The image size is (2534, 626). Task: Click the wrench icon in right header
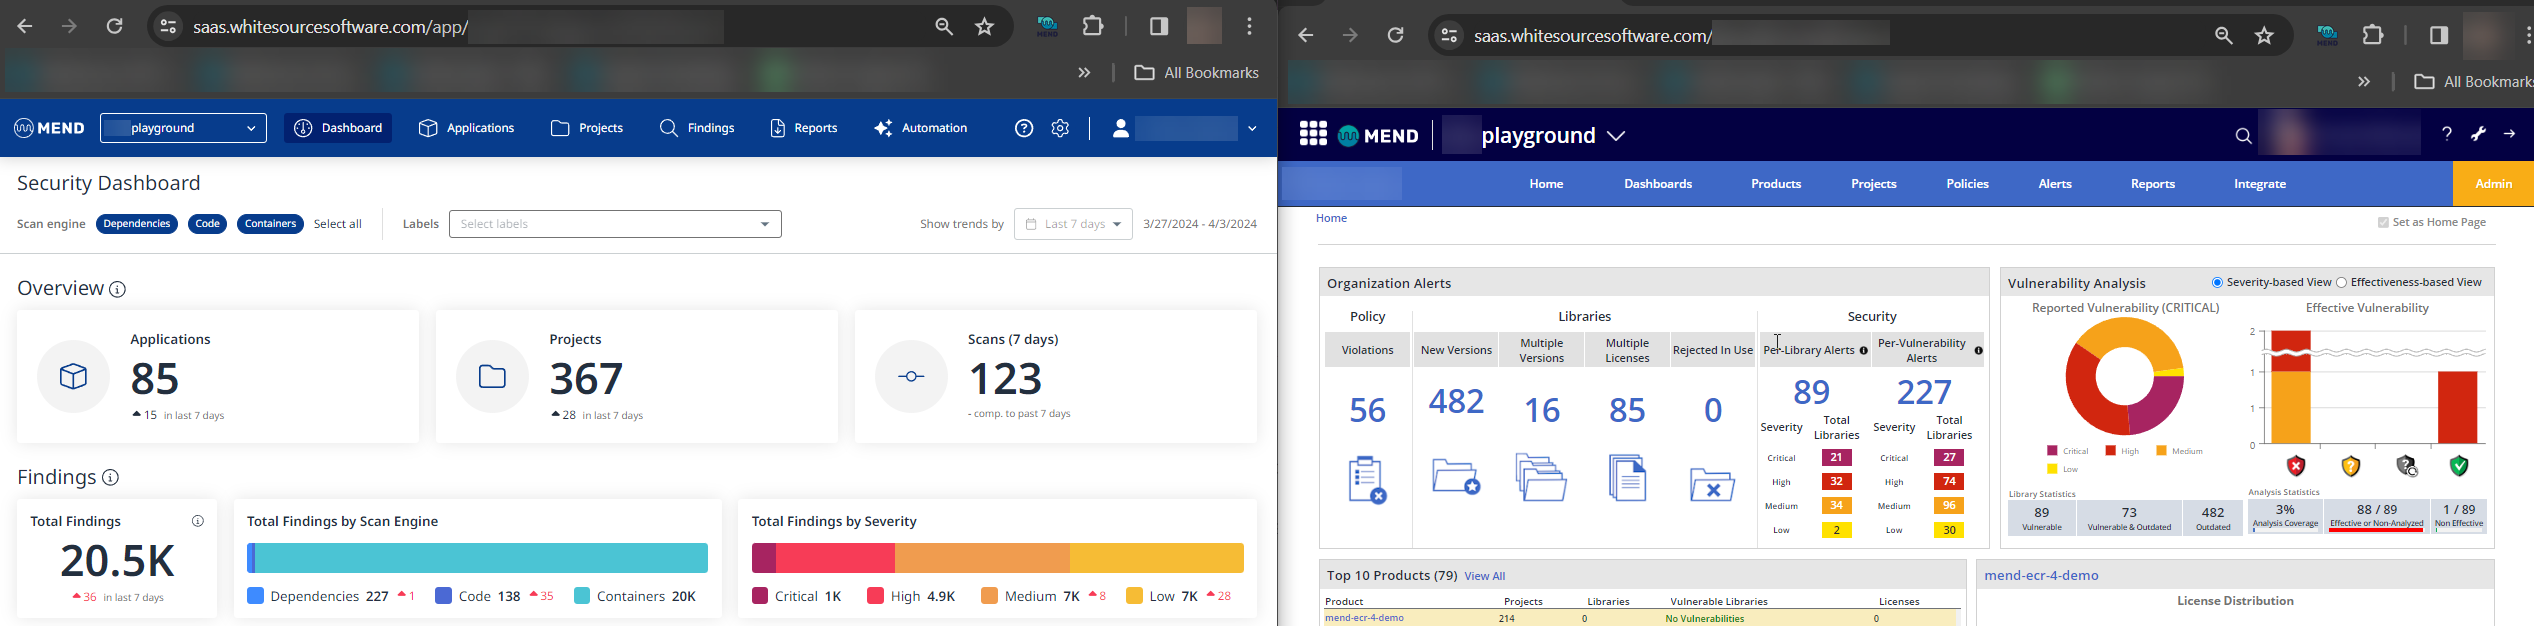2478,134
